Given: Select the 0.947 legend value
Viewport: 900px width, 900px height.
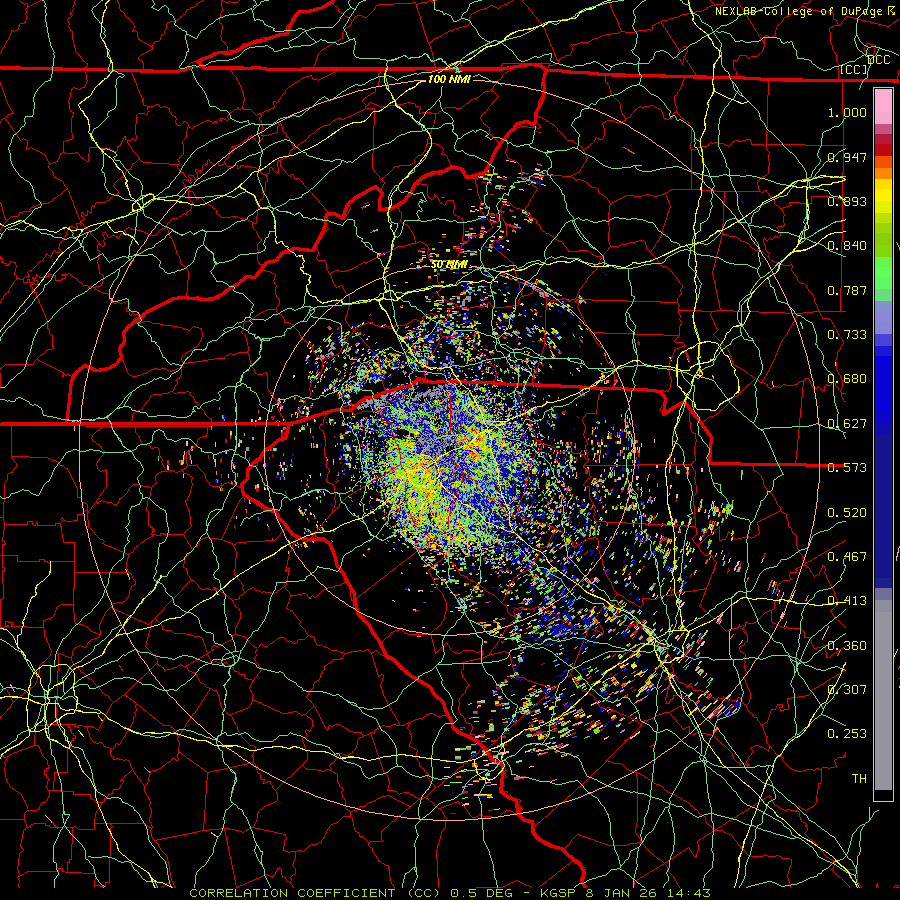Looking at the screenshot, I should tap(847, 157).
